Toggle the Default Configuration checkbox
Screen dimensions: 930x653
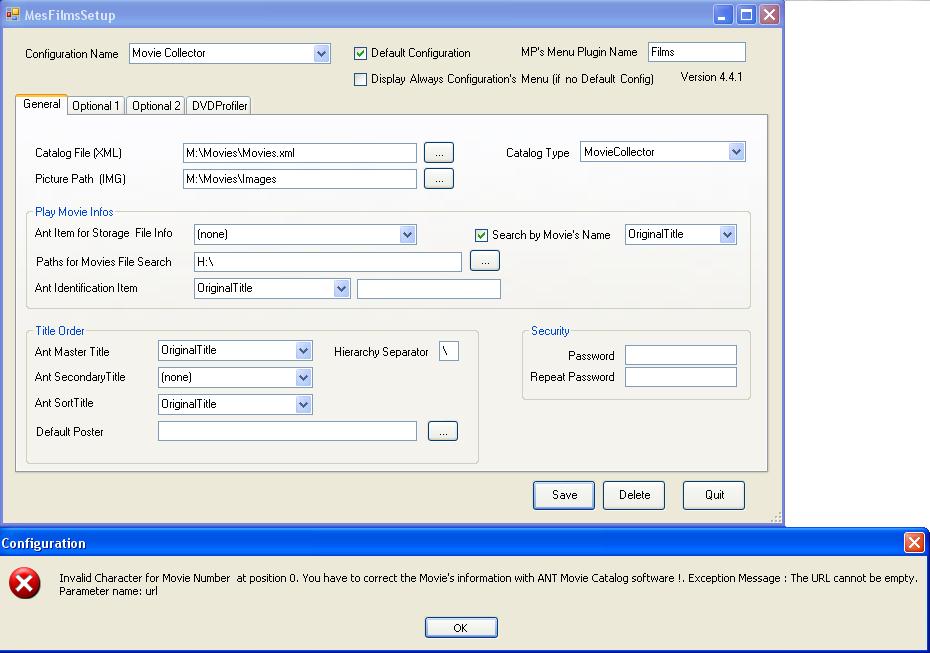point(361,53)
